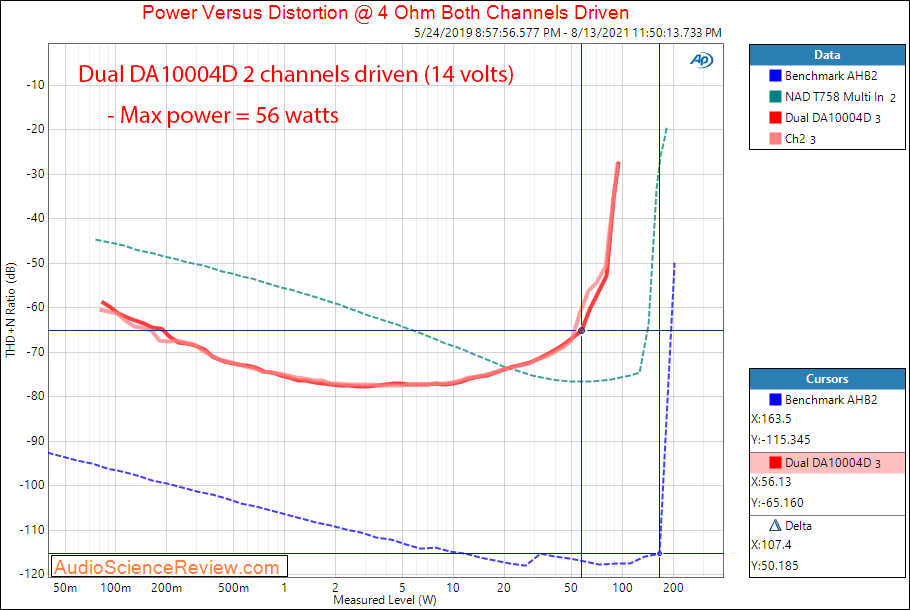
Task: Click the -60 tick label on y-axis
Action: click(x=35, y=307)
